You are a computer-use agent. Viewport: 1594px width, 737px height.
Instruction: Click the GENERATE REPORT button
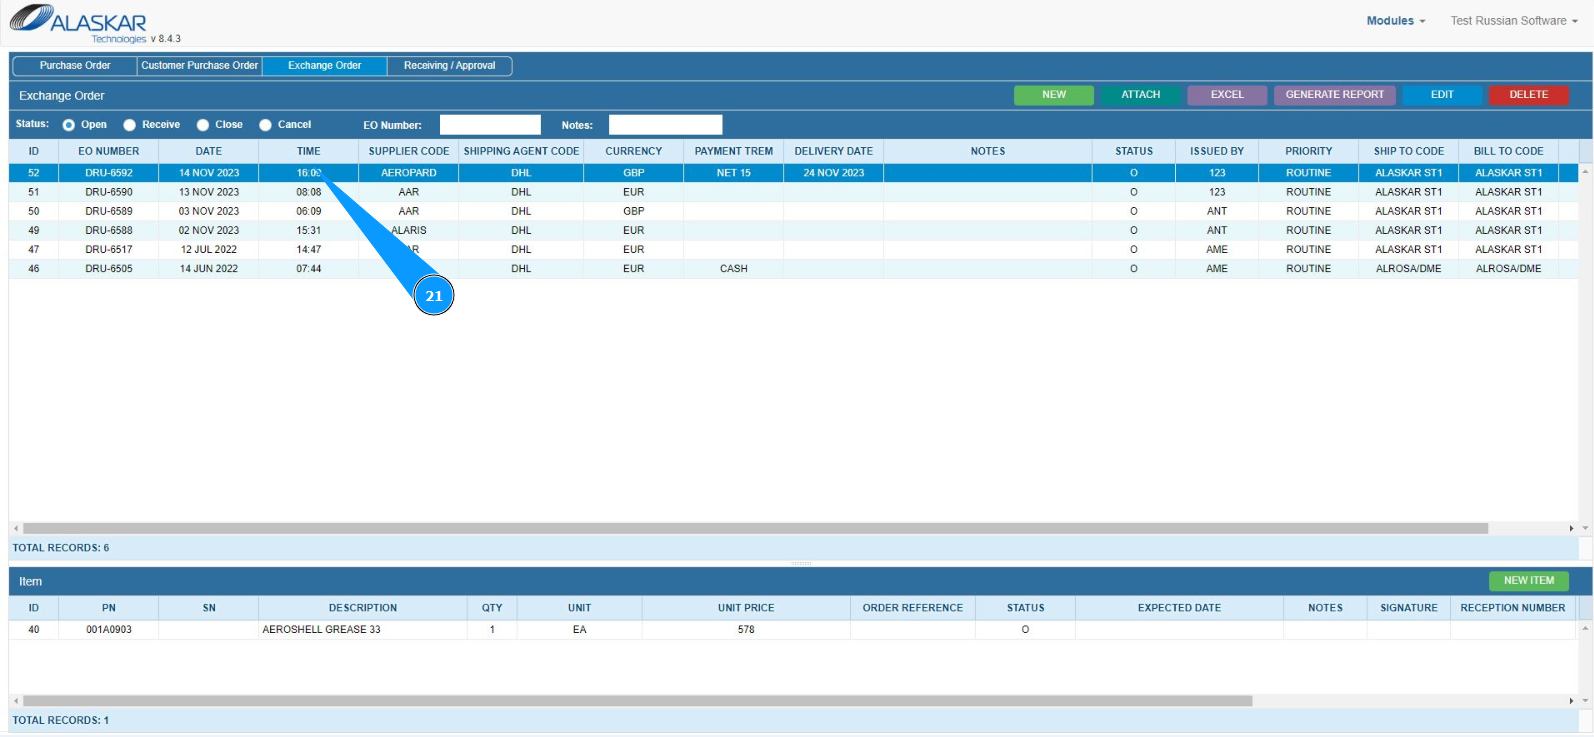coord(1334,95)
